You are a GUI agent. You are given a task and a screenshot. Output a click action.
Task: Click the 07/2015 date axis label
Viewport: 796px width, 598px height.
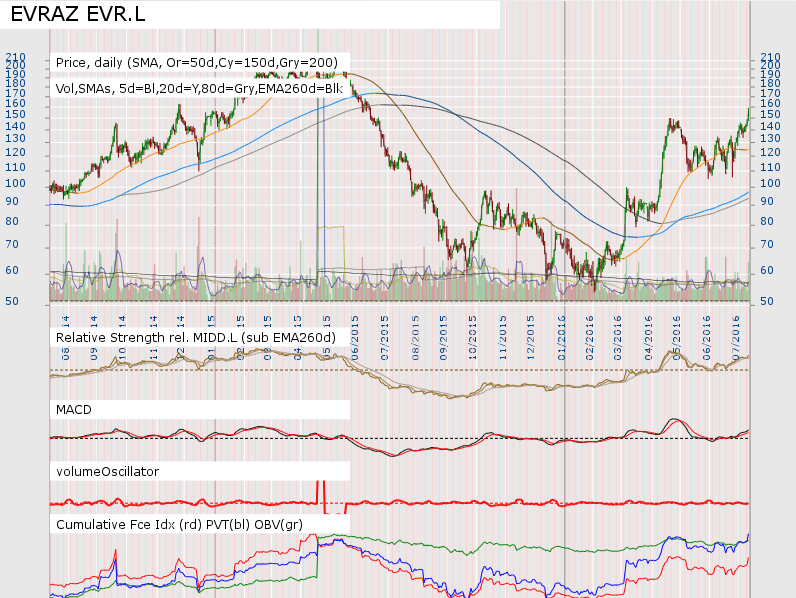384,338
